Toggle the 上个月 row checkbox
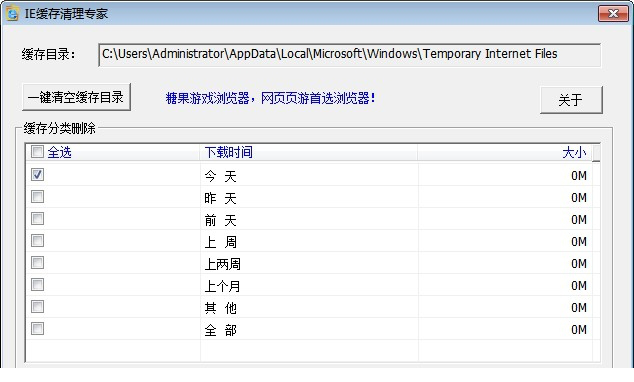This screenshot has height=382, width=634. [x=37, y=285]
